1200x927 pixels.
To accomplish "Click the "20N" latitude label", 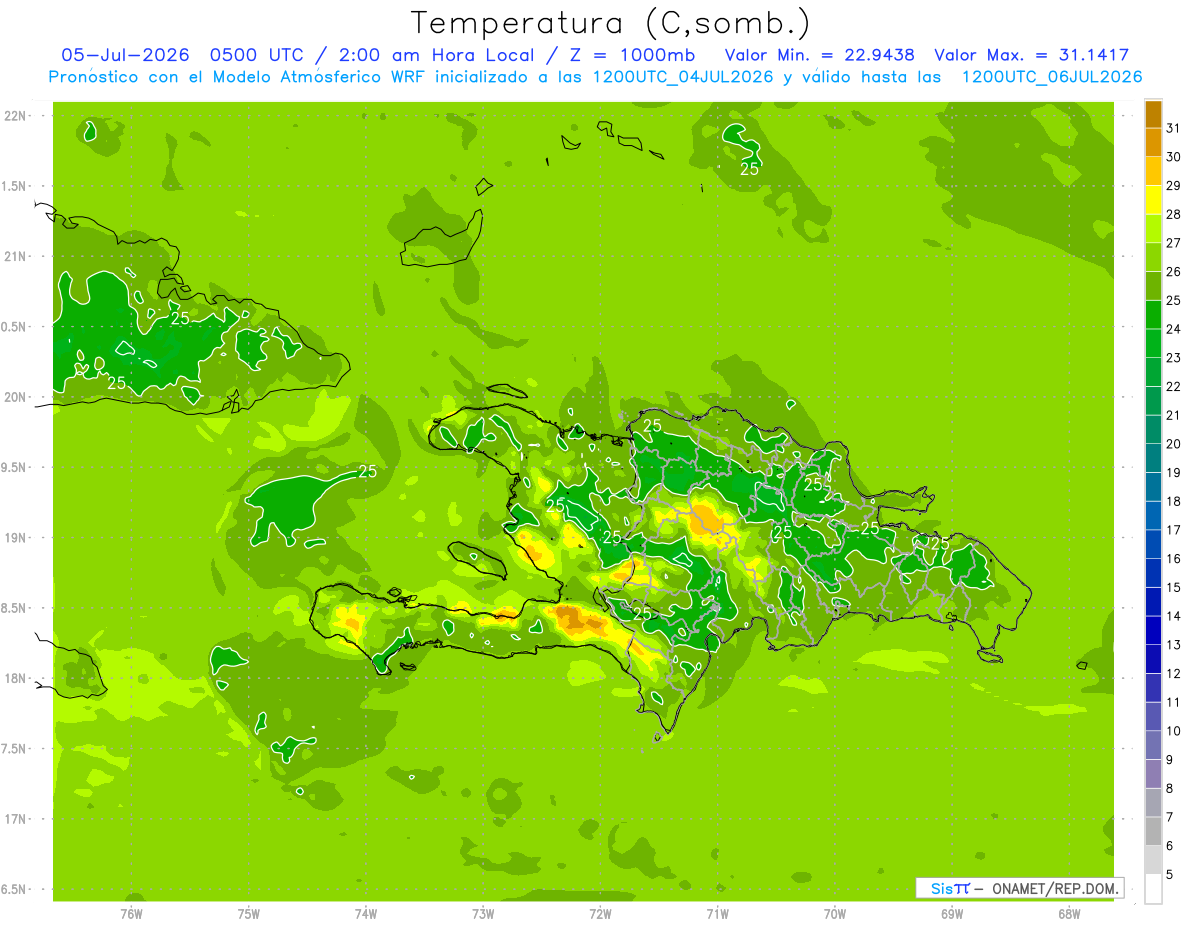I will 15,397.
